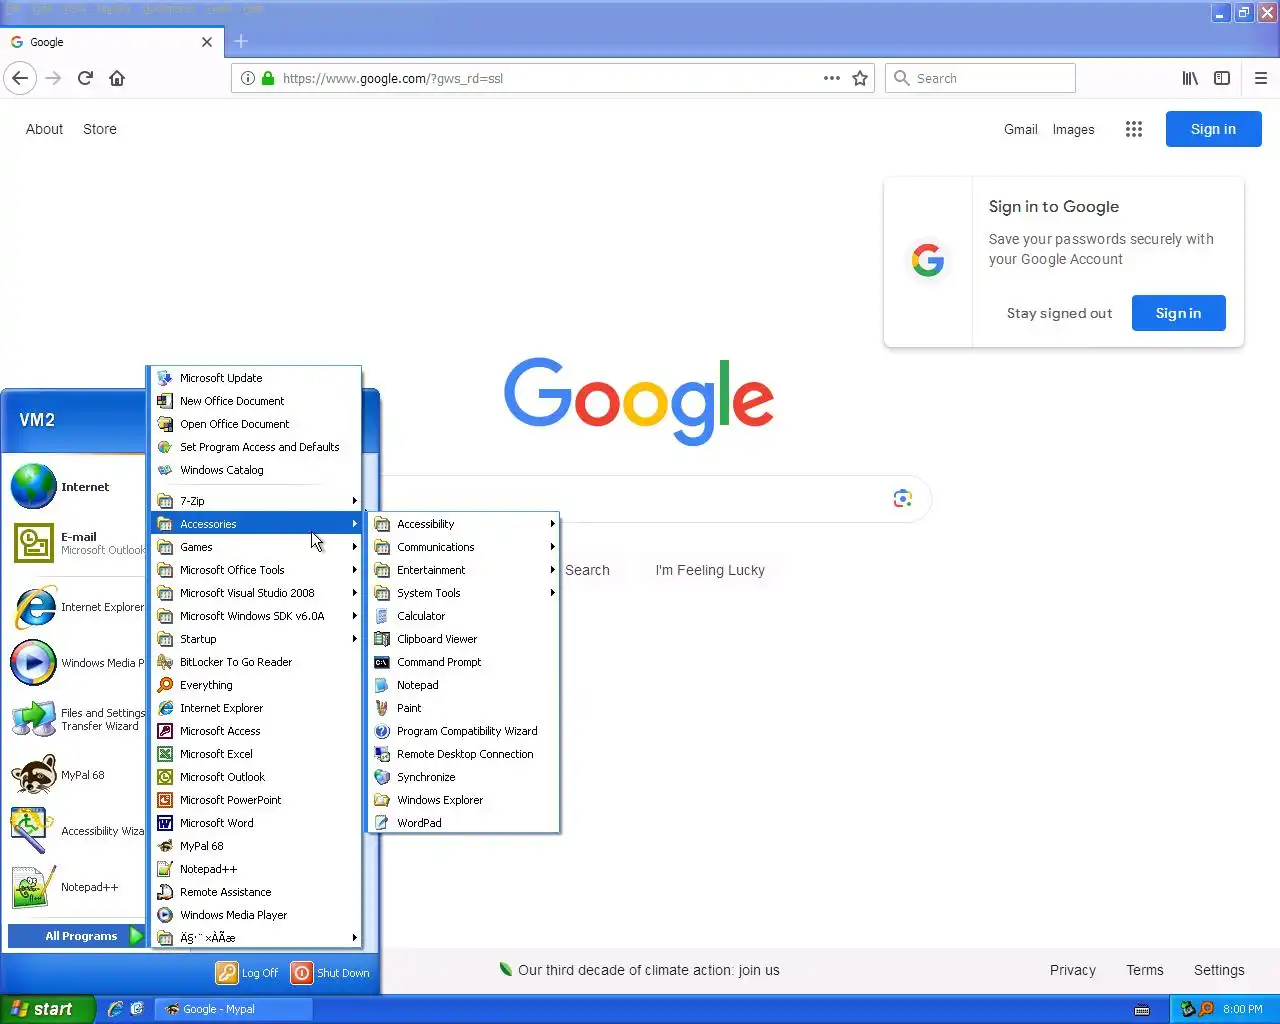Screen dimensions: 1280x1024
Task: Expand the 7-Zip program folder
Action: point(256,501)
